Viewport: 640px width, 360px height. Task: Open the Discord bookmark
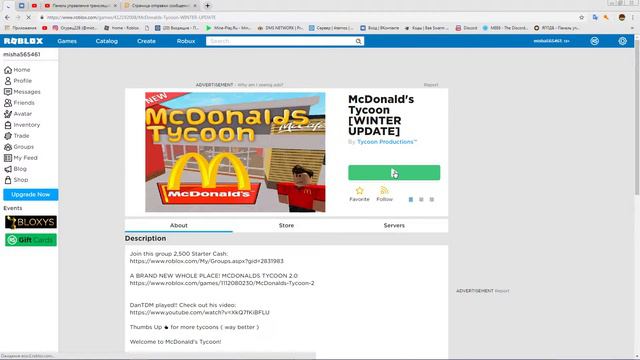[467, 28]
